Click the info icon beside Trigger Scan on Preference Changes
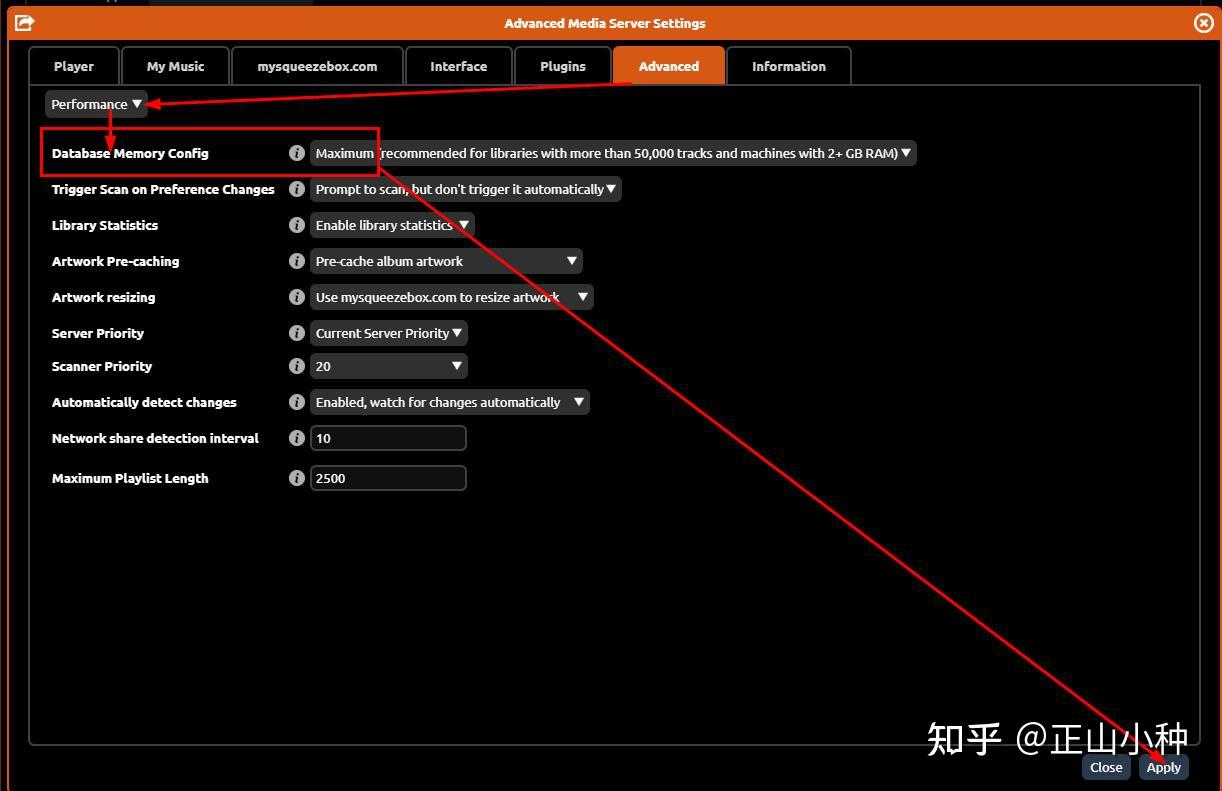This screenshot has width=1222, height=791. (x=297, y=189)
